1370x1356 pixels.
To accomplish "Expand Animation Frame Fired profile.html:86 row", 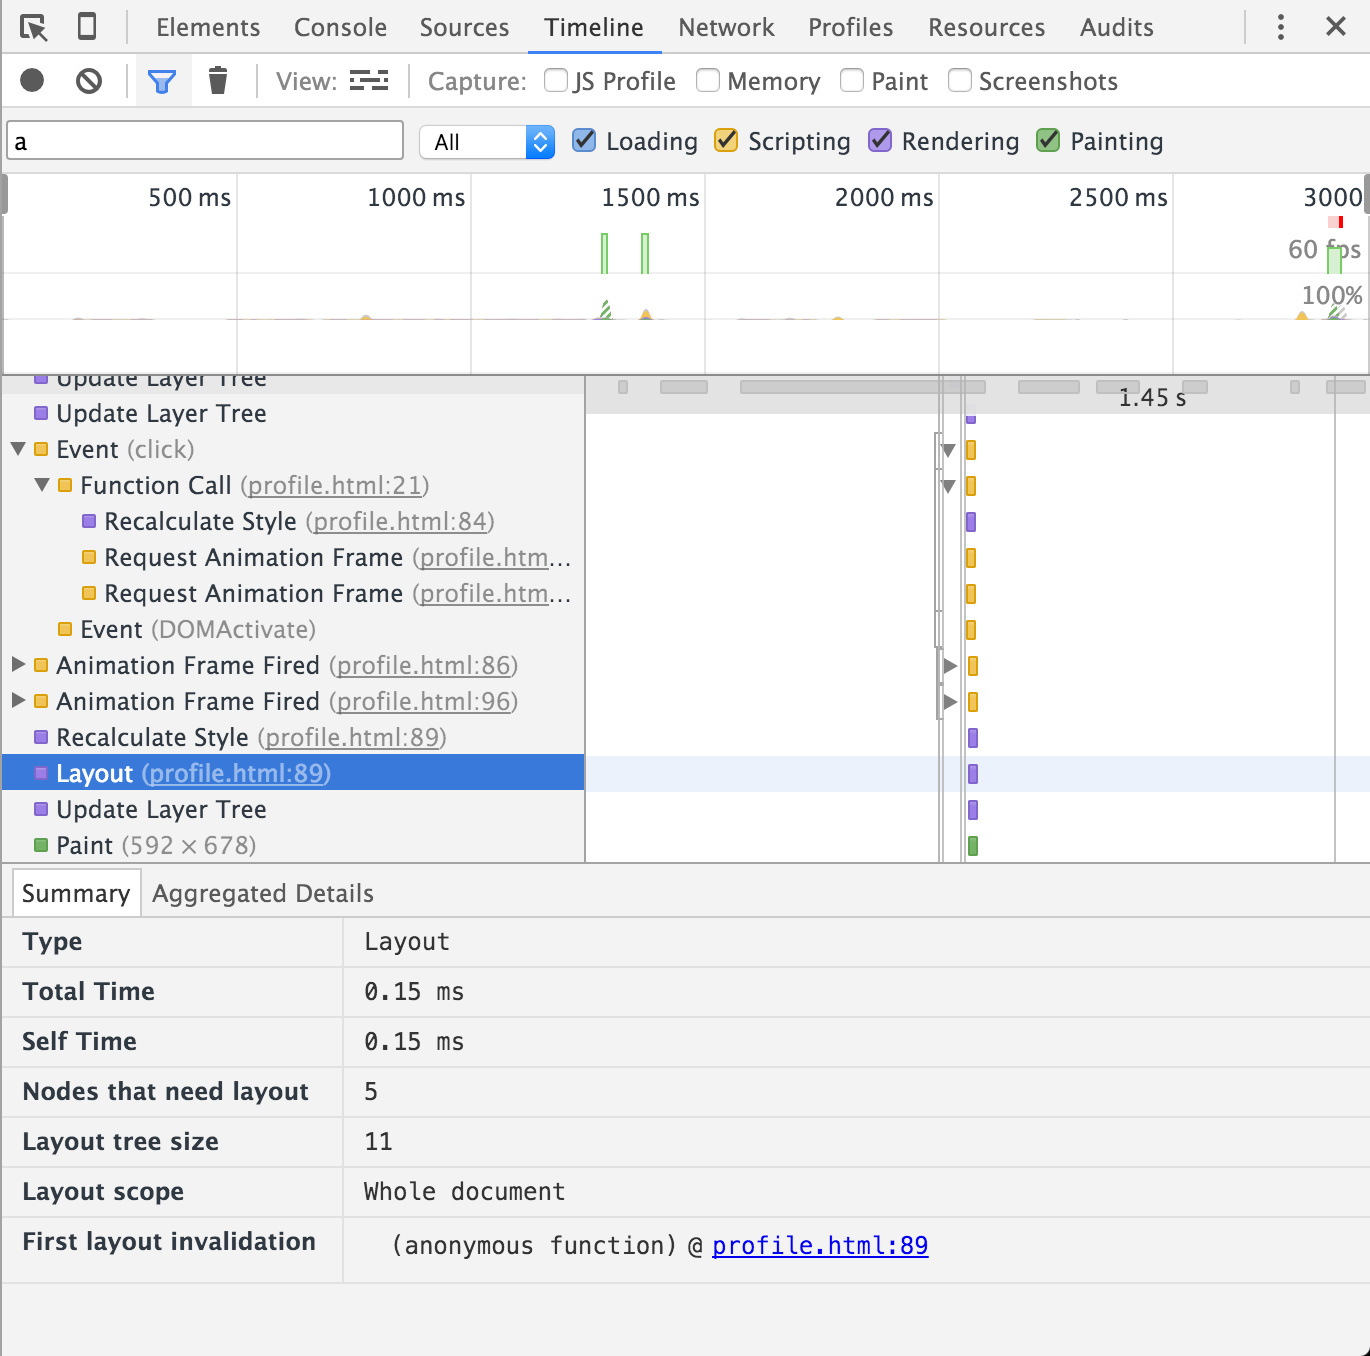I will tap(18, 665).
